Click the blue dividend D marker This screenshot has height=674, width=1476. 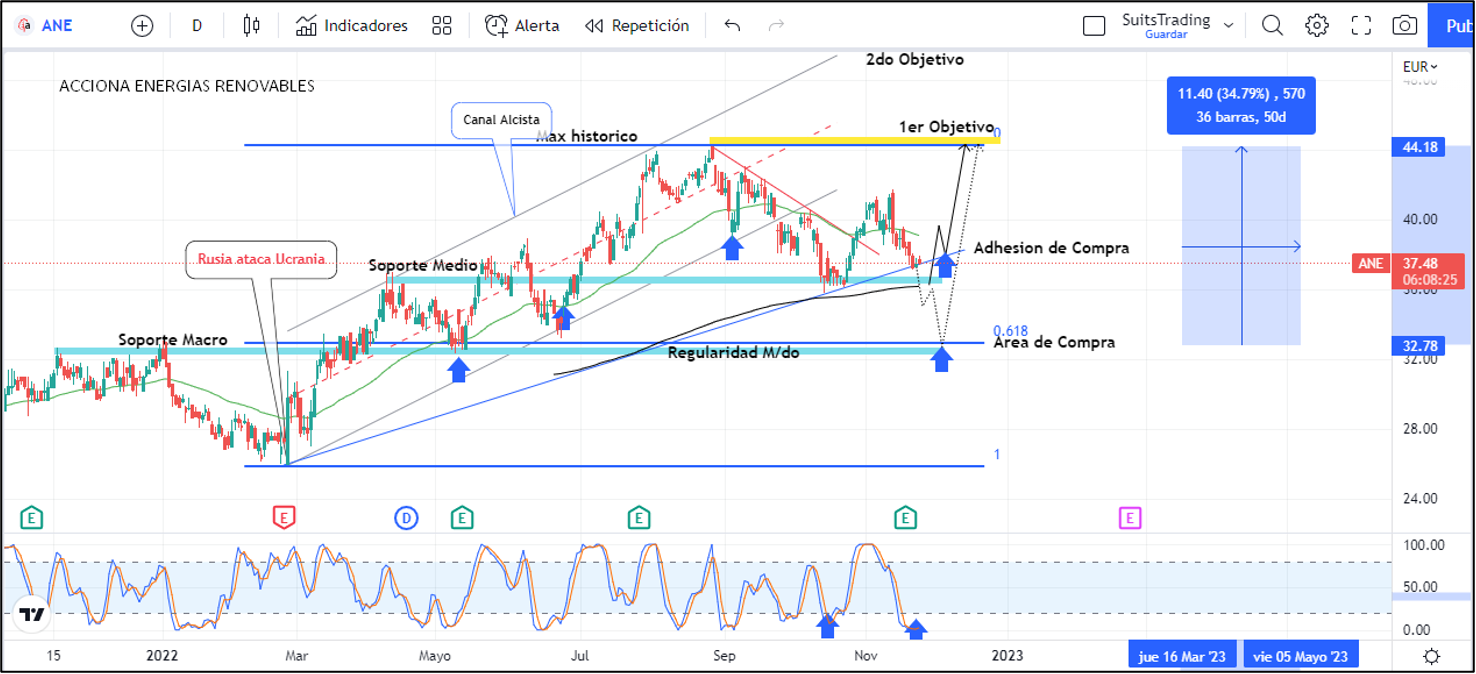406,518
